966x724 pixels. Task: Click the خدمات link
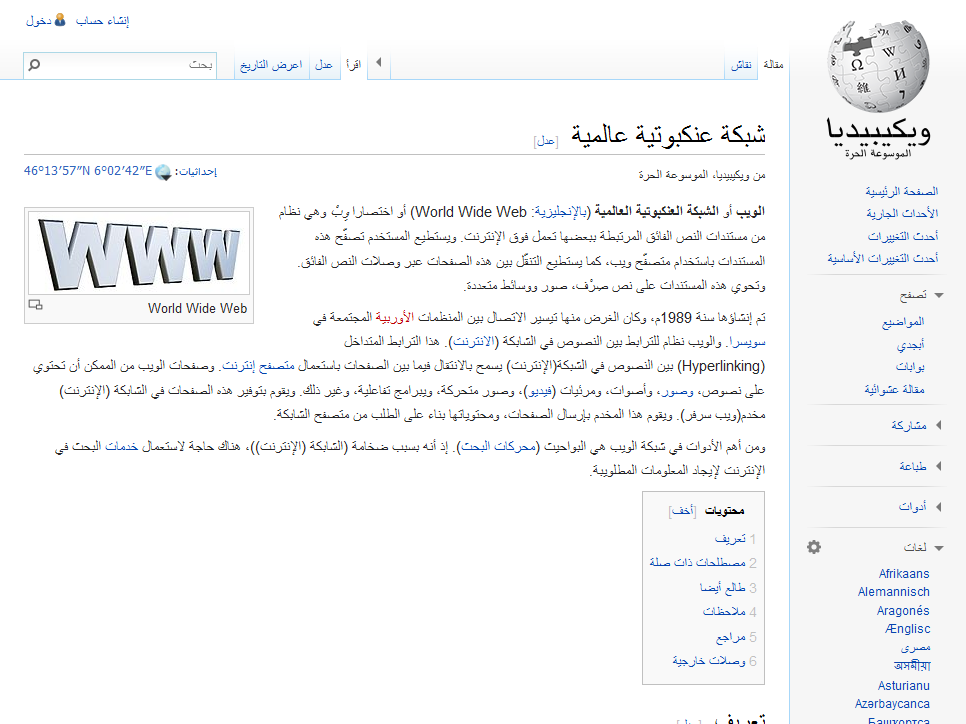[121, 447]
